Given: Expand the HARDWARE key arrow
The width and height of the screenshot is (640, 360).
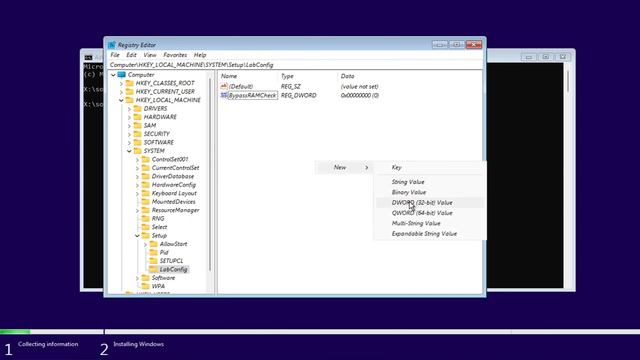Looking at the screenshot, I should (x=129, y=117).
